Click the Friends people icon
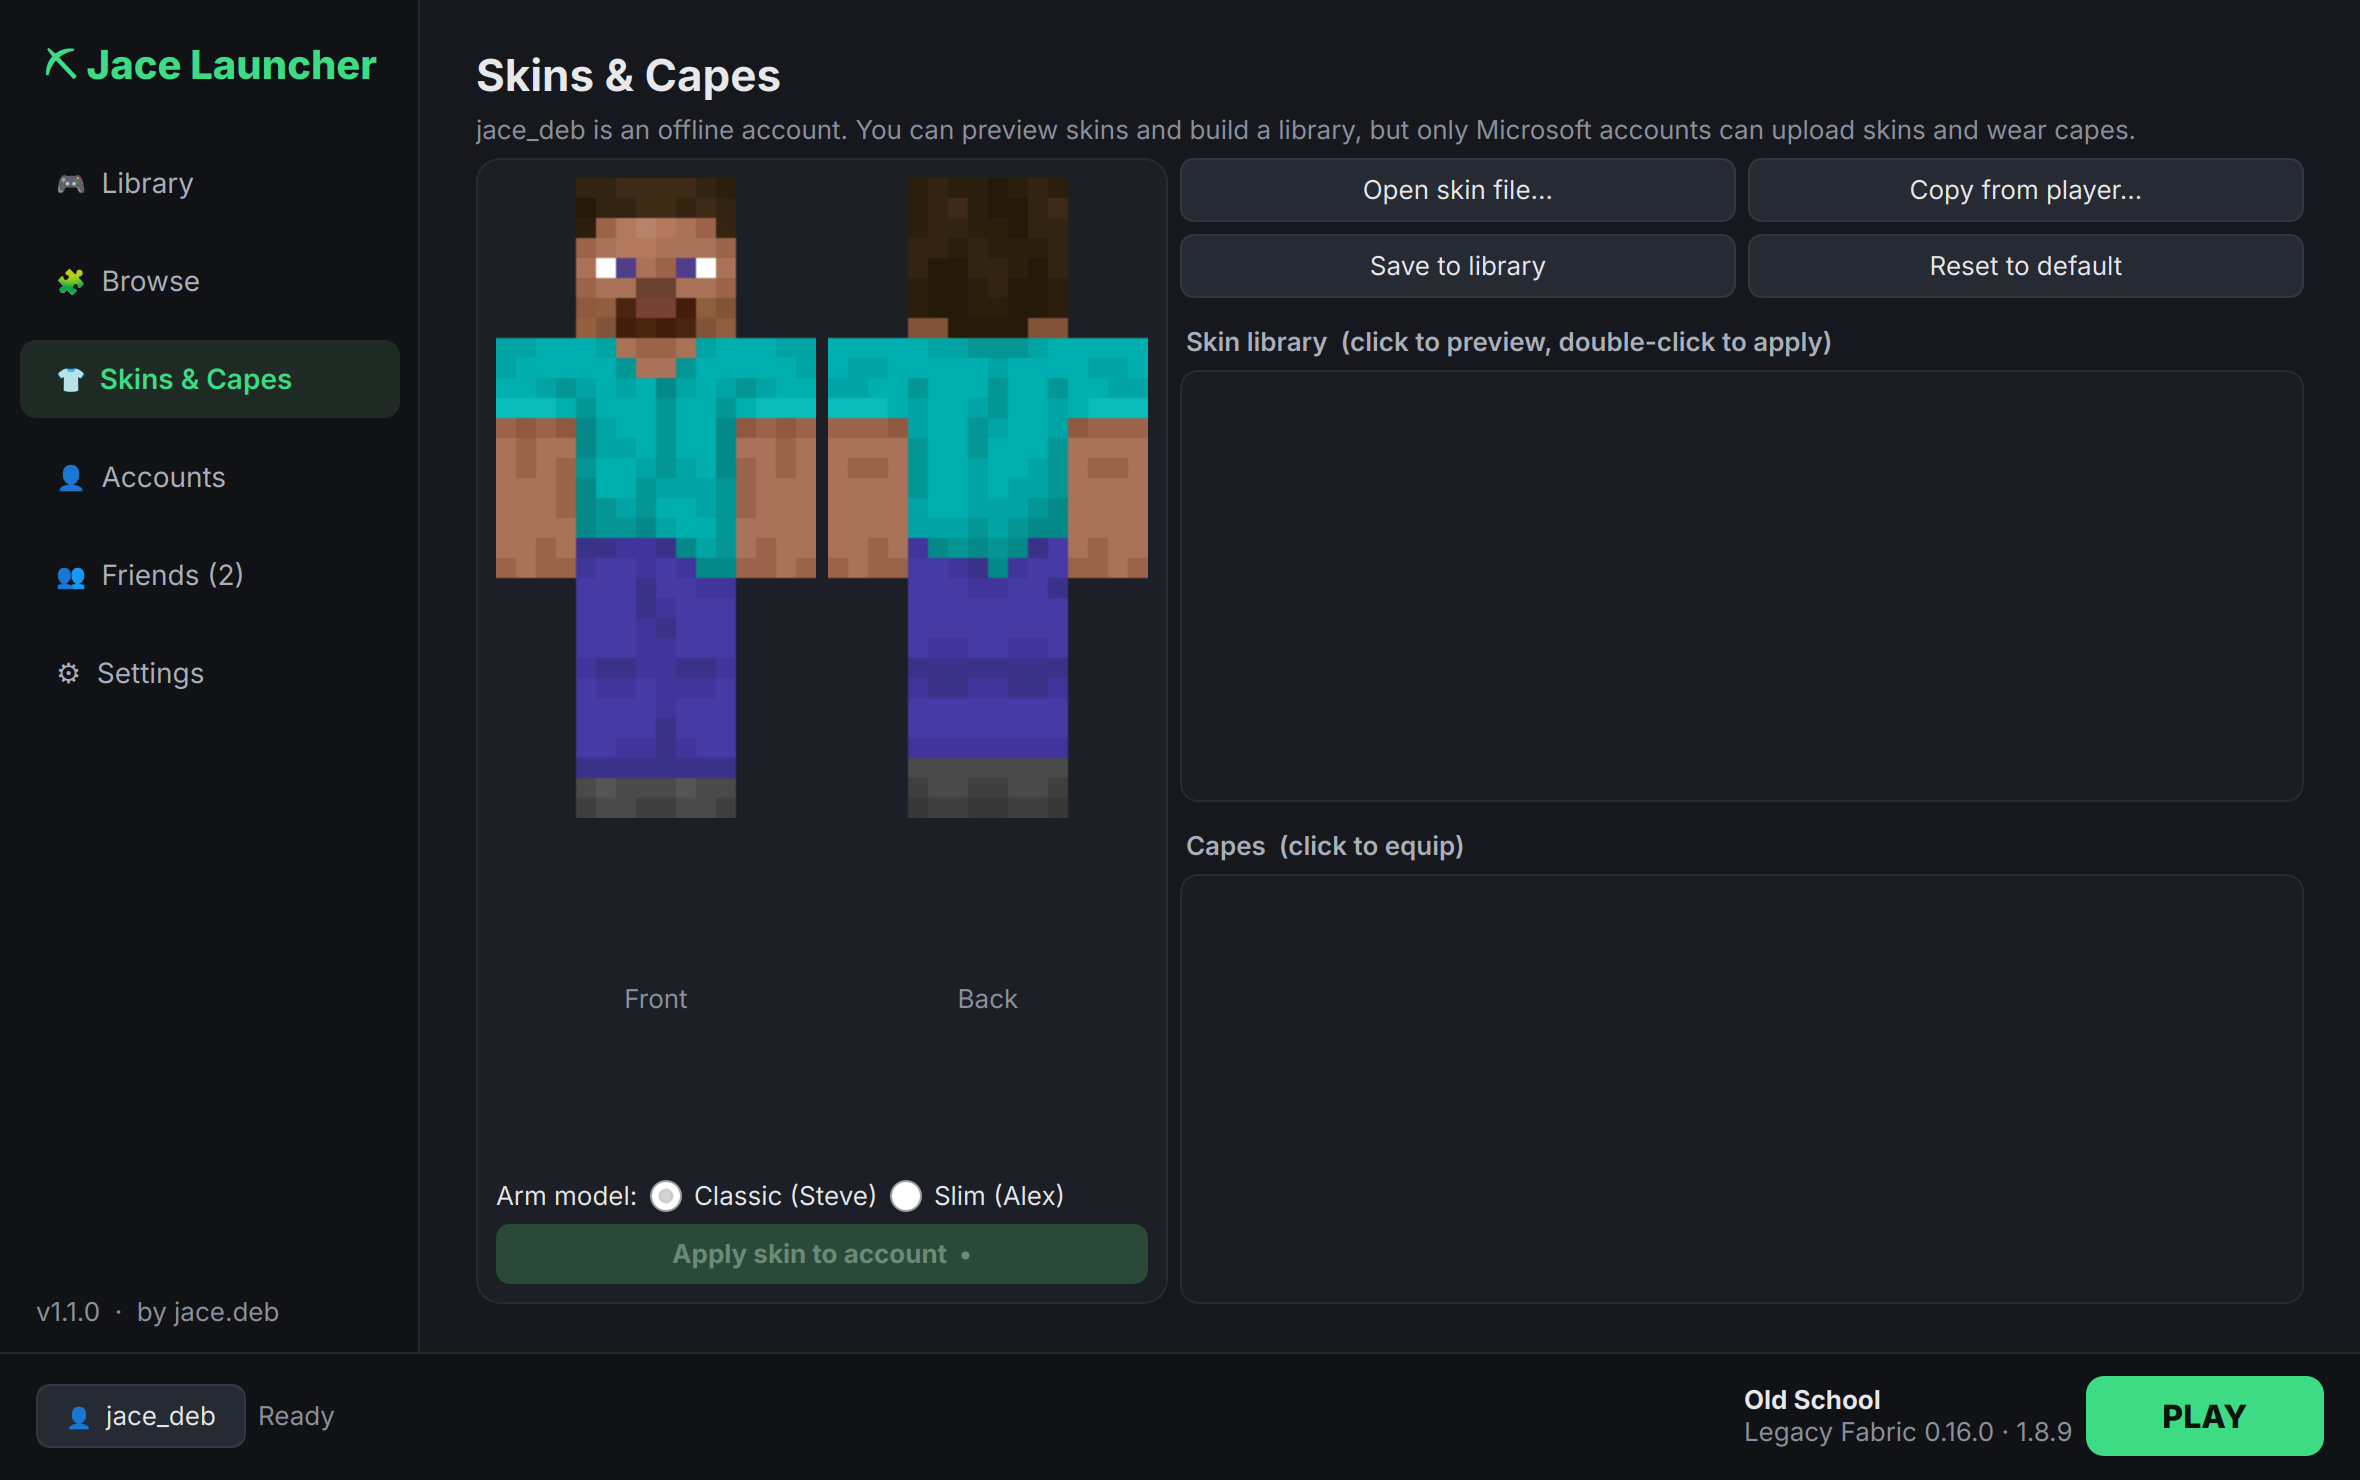Screen dimensions: 2360x1480 [70, 576]
